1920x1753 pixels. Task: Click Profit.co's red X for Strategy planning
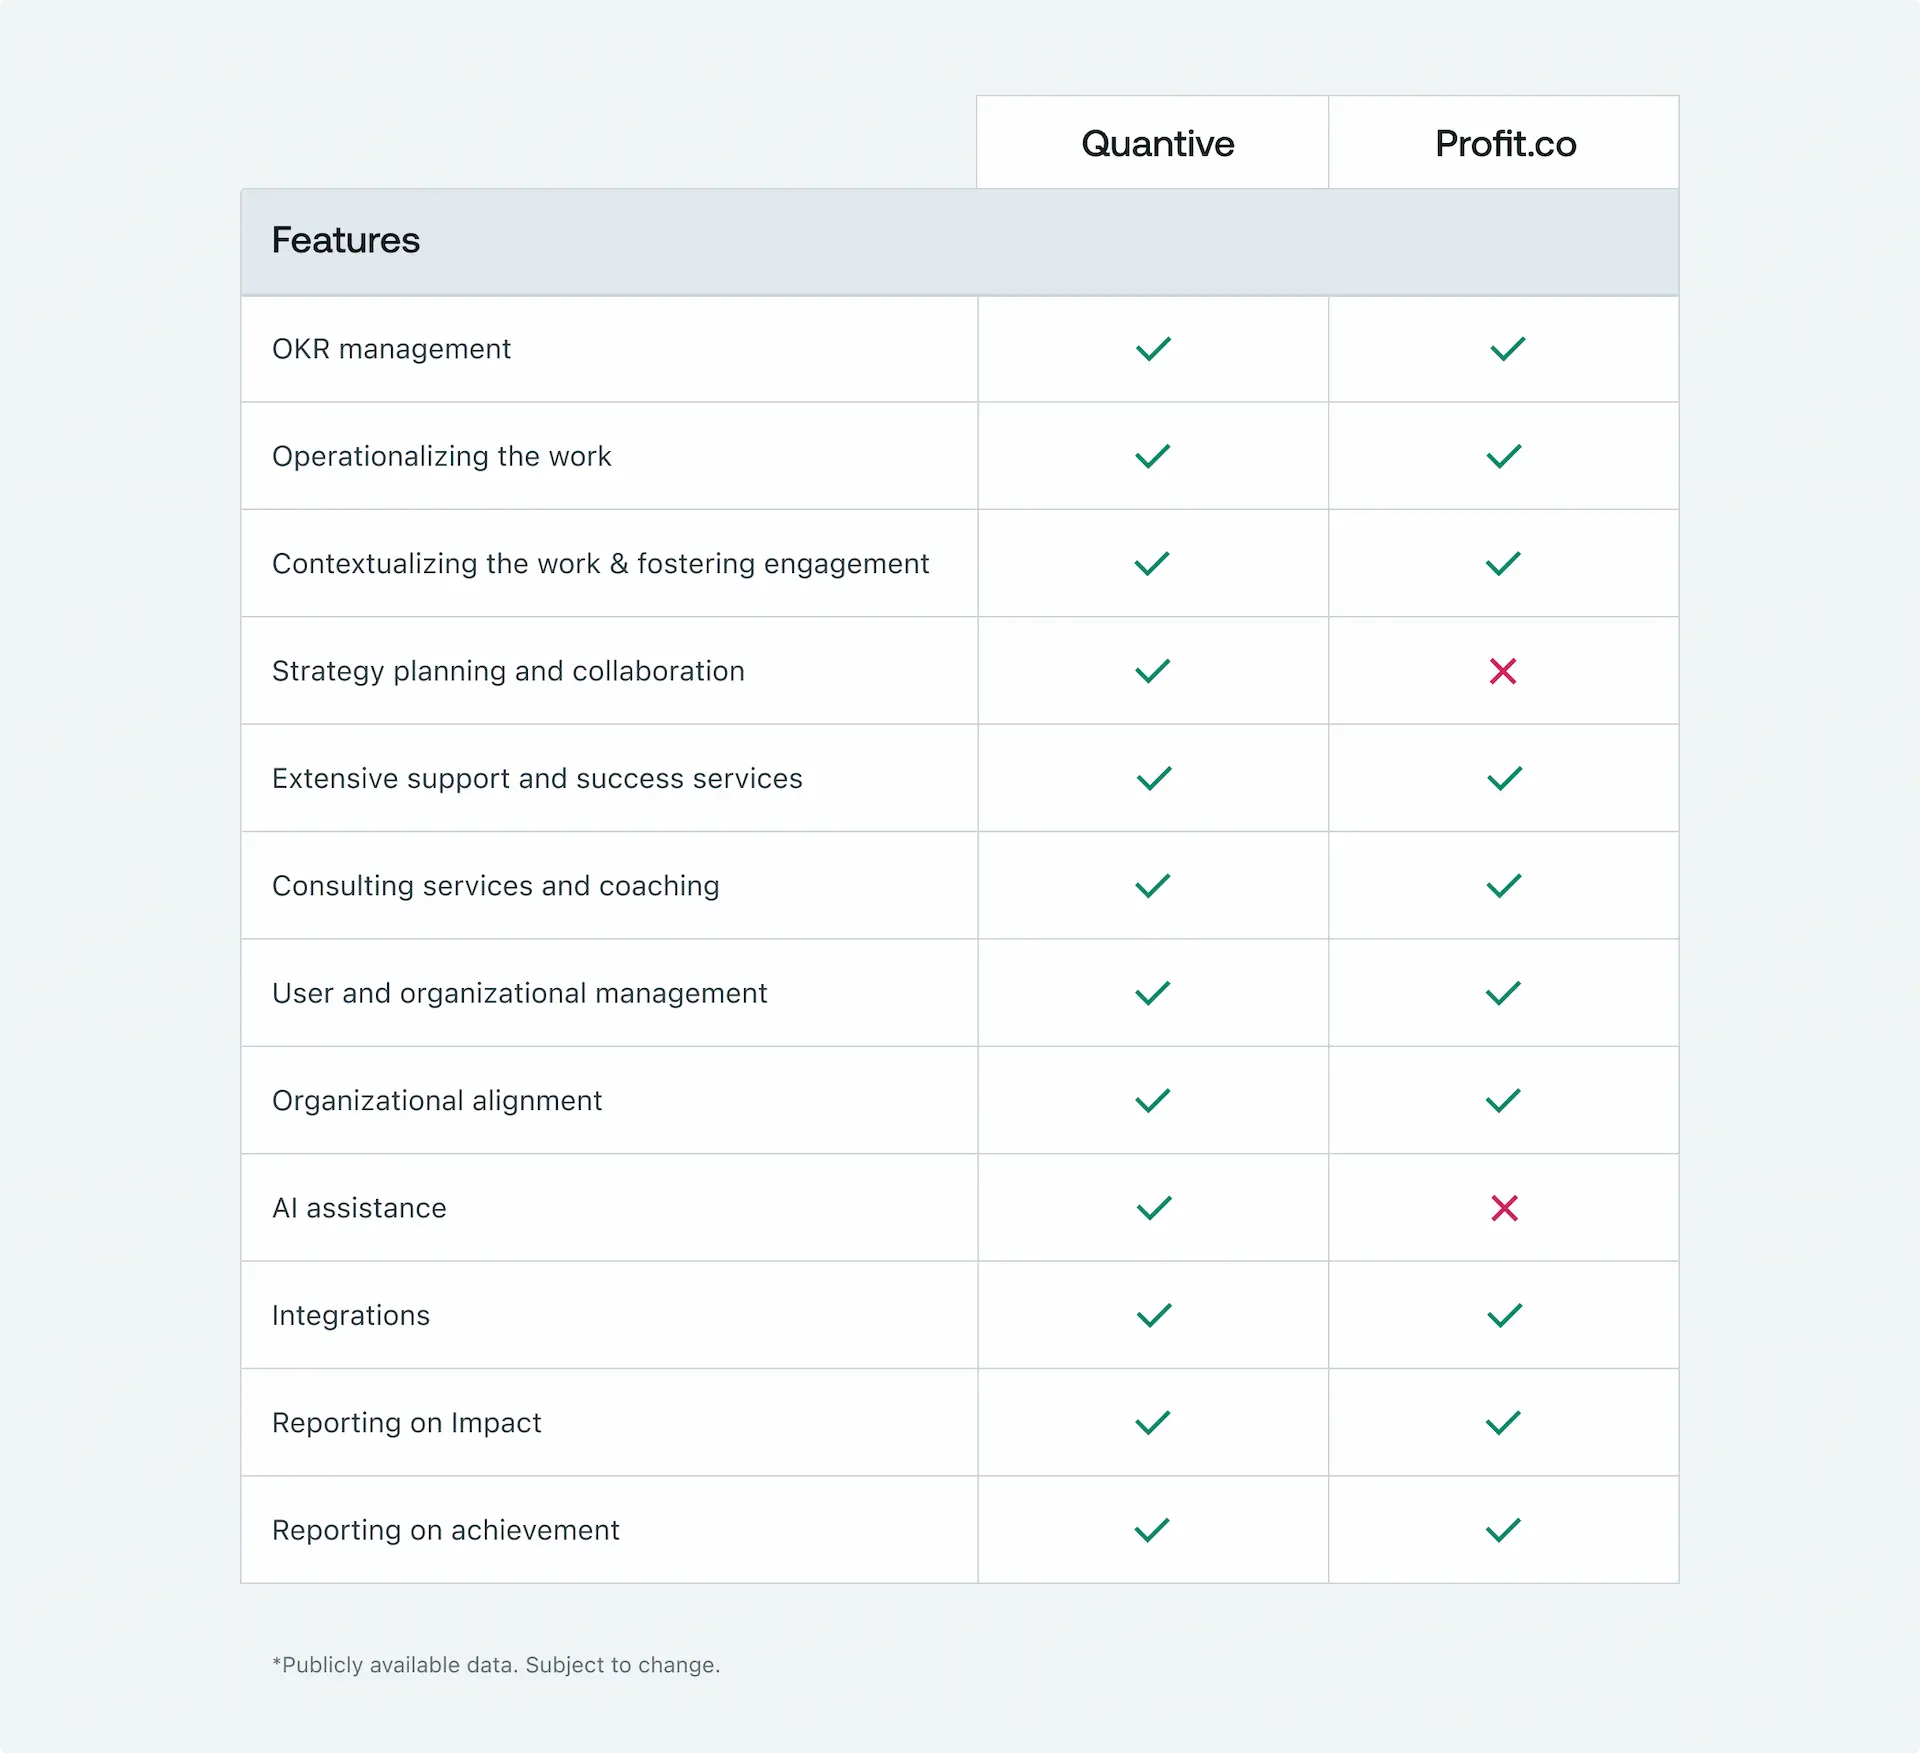[1502, 671]
